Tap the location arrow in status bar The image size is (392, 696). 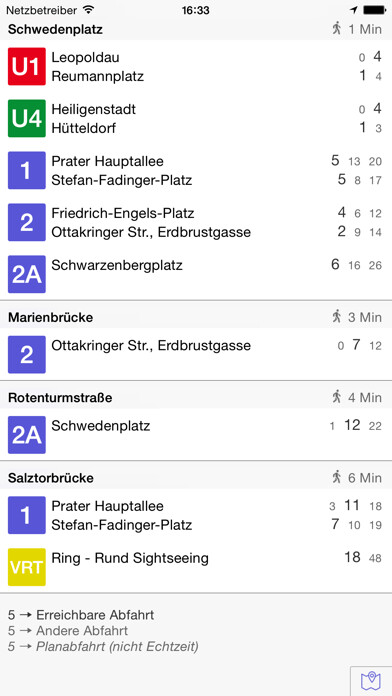353,10
